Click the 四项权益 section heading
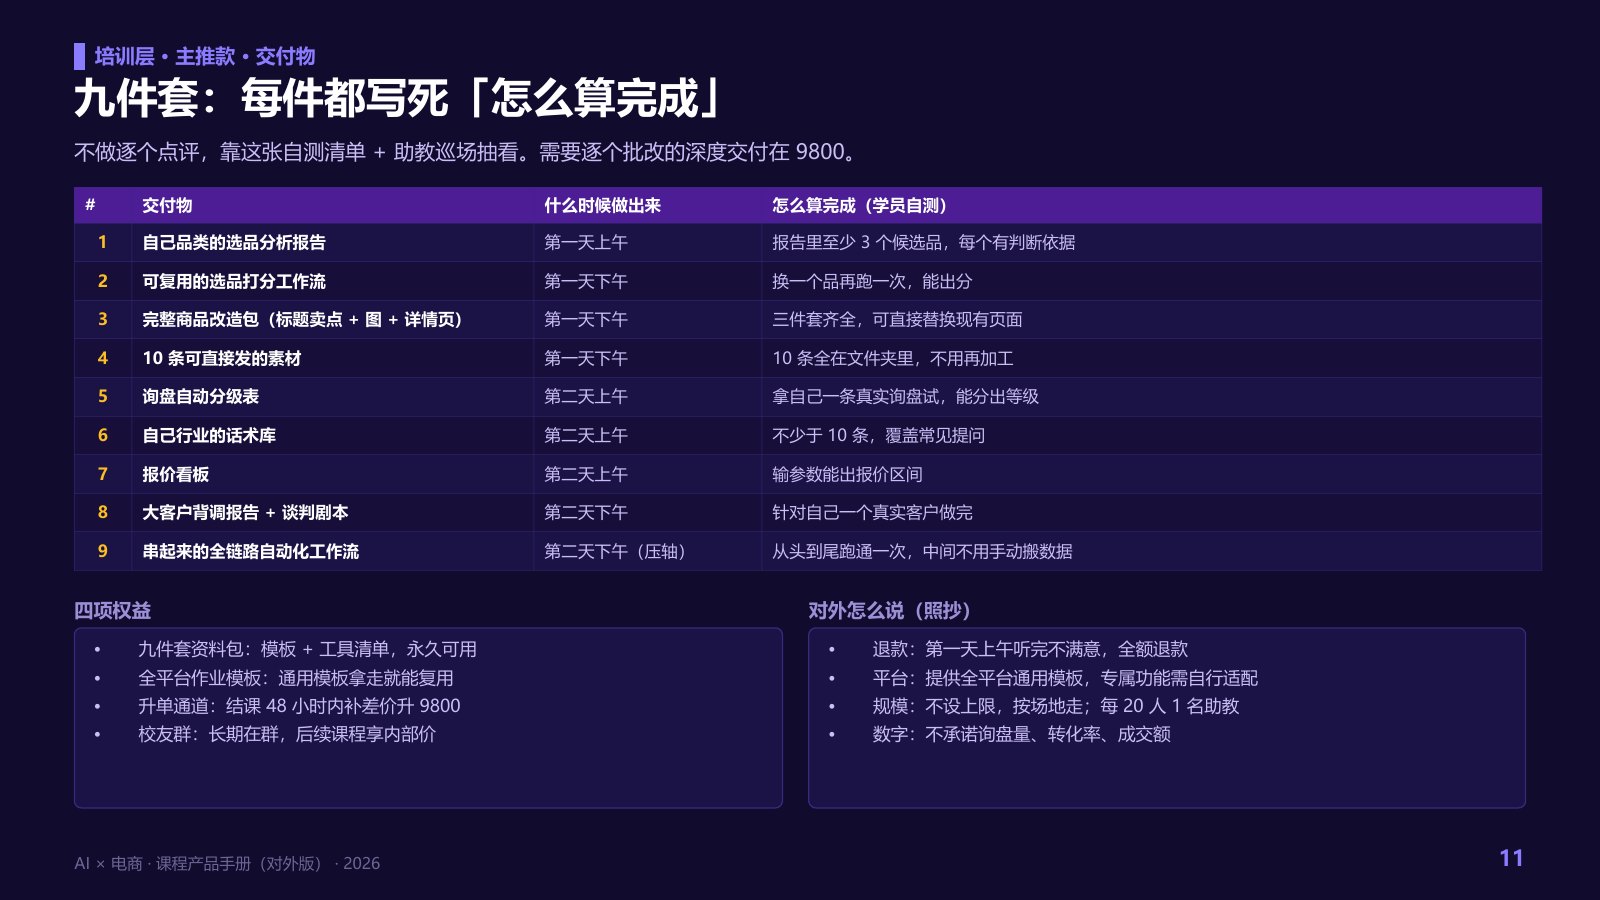The height and width of the screenshot is (900, 1600). coord(112,610)
